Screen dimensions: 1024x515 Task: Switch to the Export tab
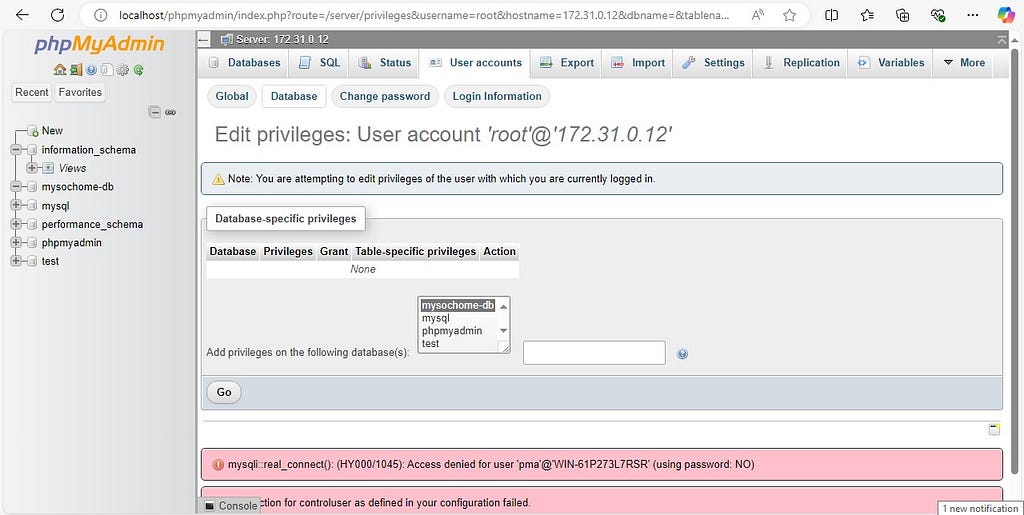[x=567, y=63]
